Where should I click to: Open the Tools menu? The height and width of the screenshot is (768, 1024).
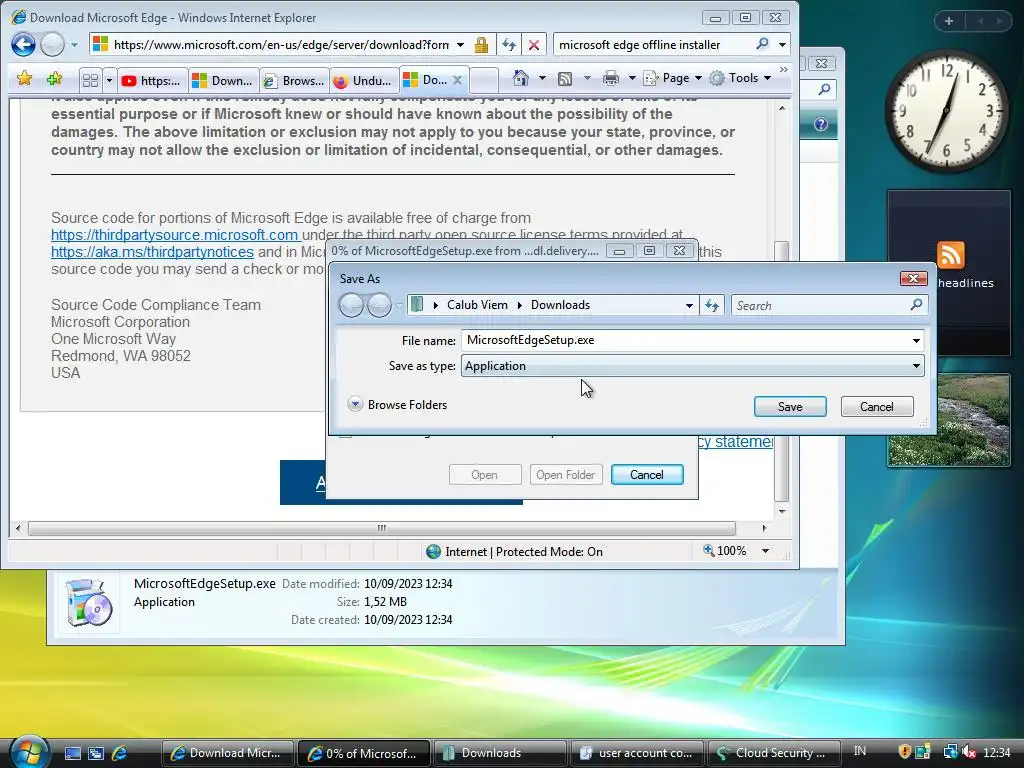click(x=741, y=78)
